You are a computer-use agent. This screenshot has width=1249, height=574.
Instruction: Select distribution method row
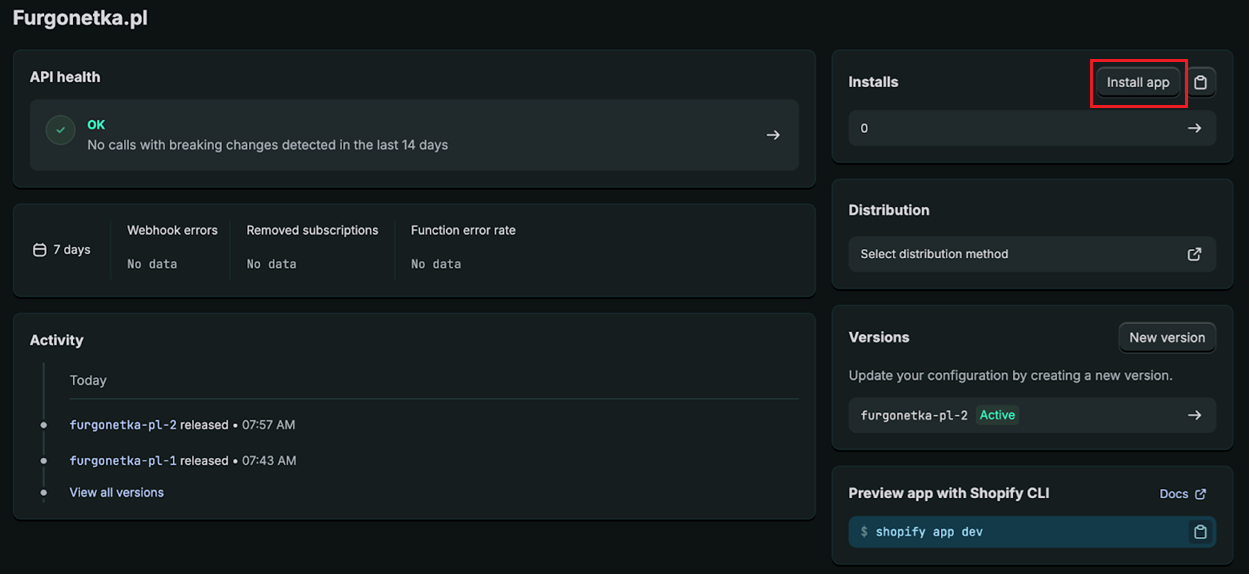pyautogui.click(x=1030, y=254)
